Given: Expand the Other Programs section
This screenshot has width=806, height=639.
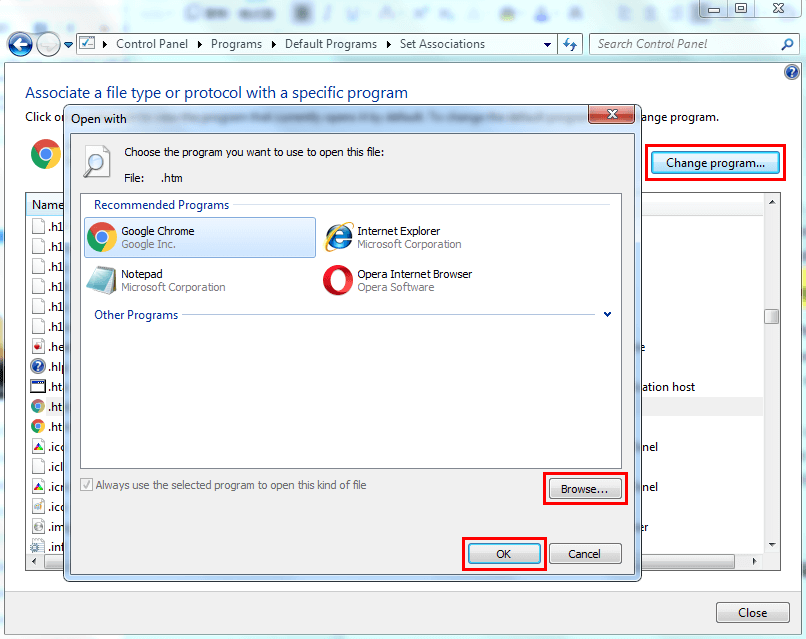Looking at the screenshot, I should coord(608,314).
